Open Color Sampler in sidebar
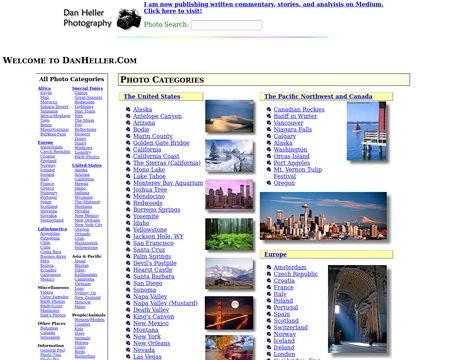450x360 pixels. (x=54, y=297)
